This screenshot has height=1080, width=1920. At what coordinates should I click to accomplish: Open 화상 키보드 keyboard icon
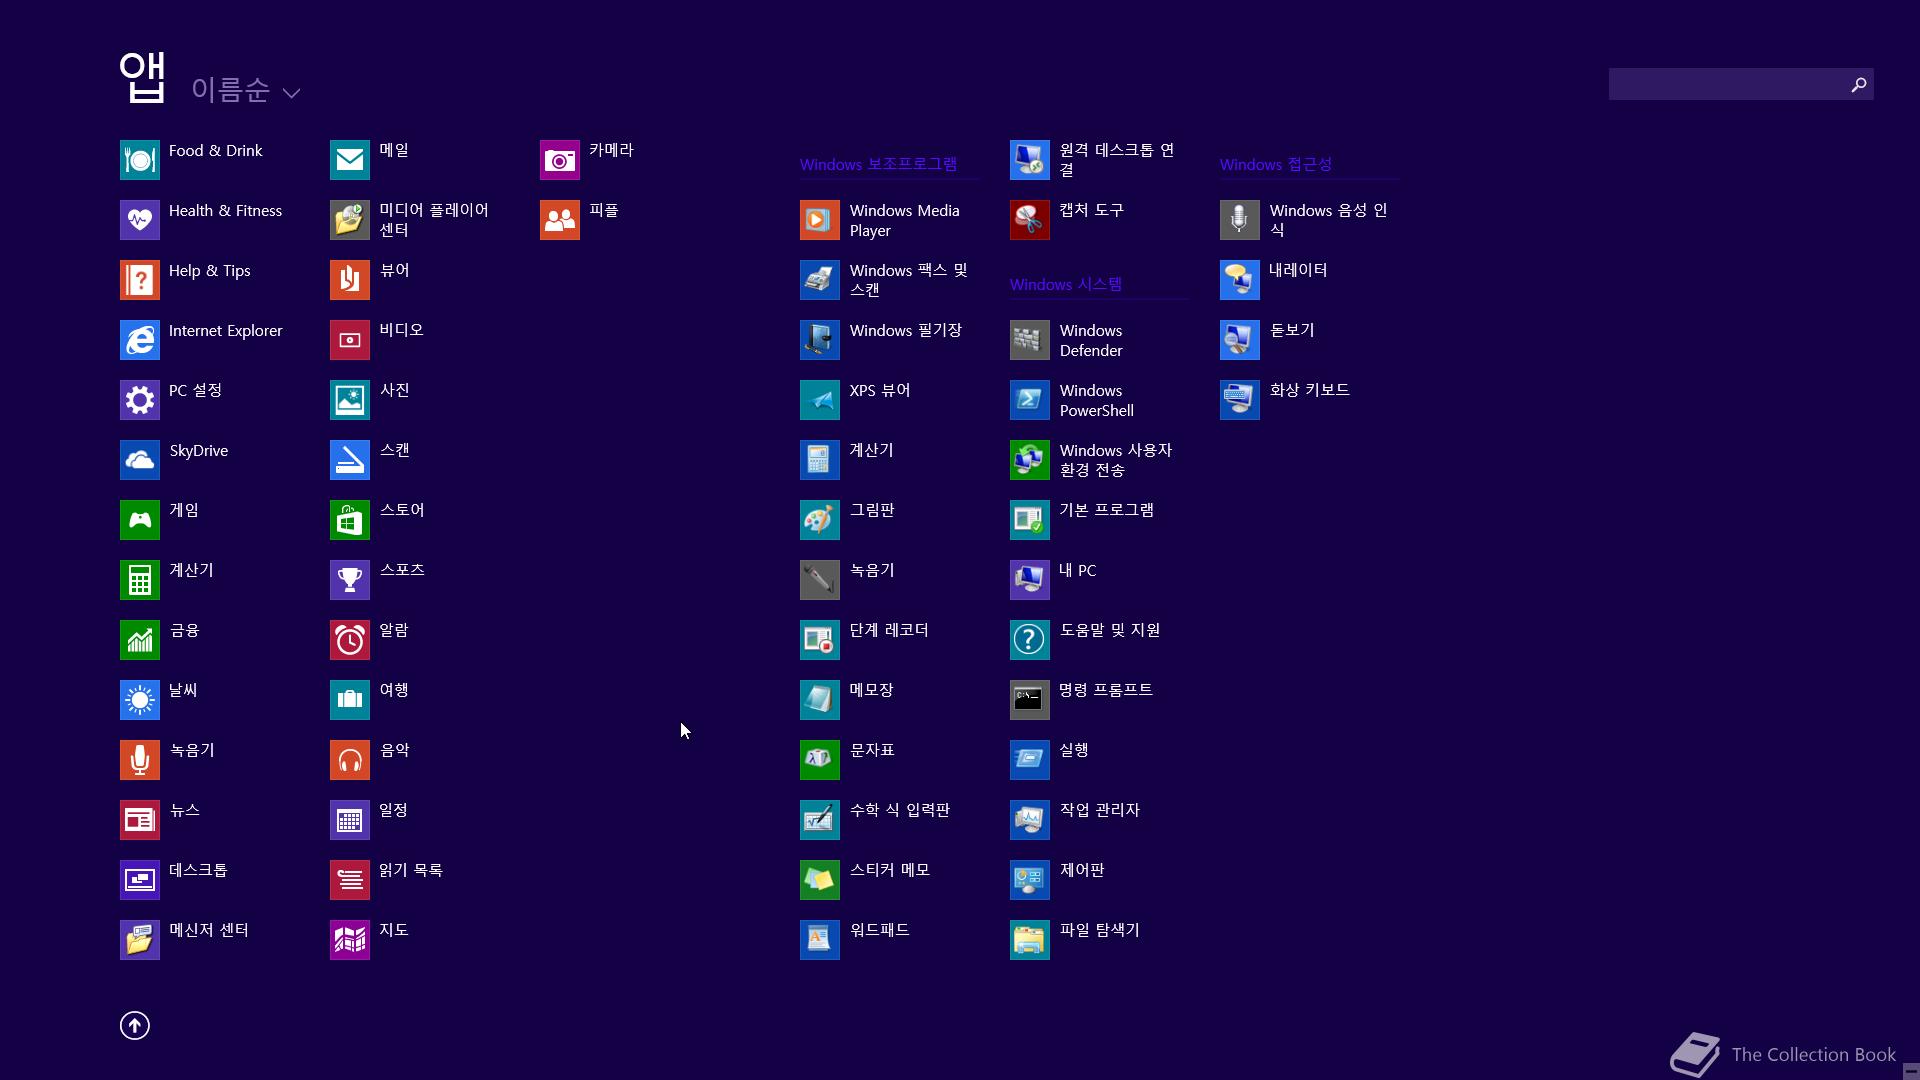click(1240, 400)
